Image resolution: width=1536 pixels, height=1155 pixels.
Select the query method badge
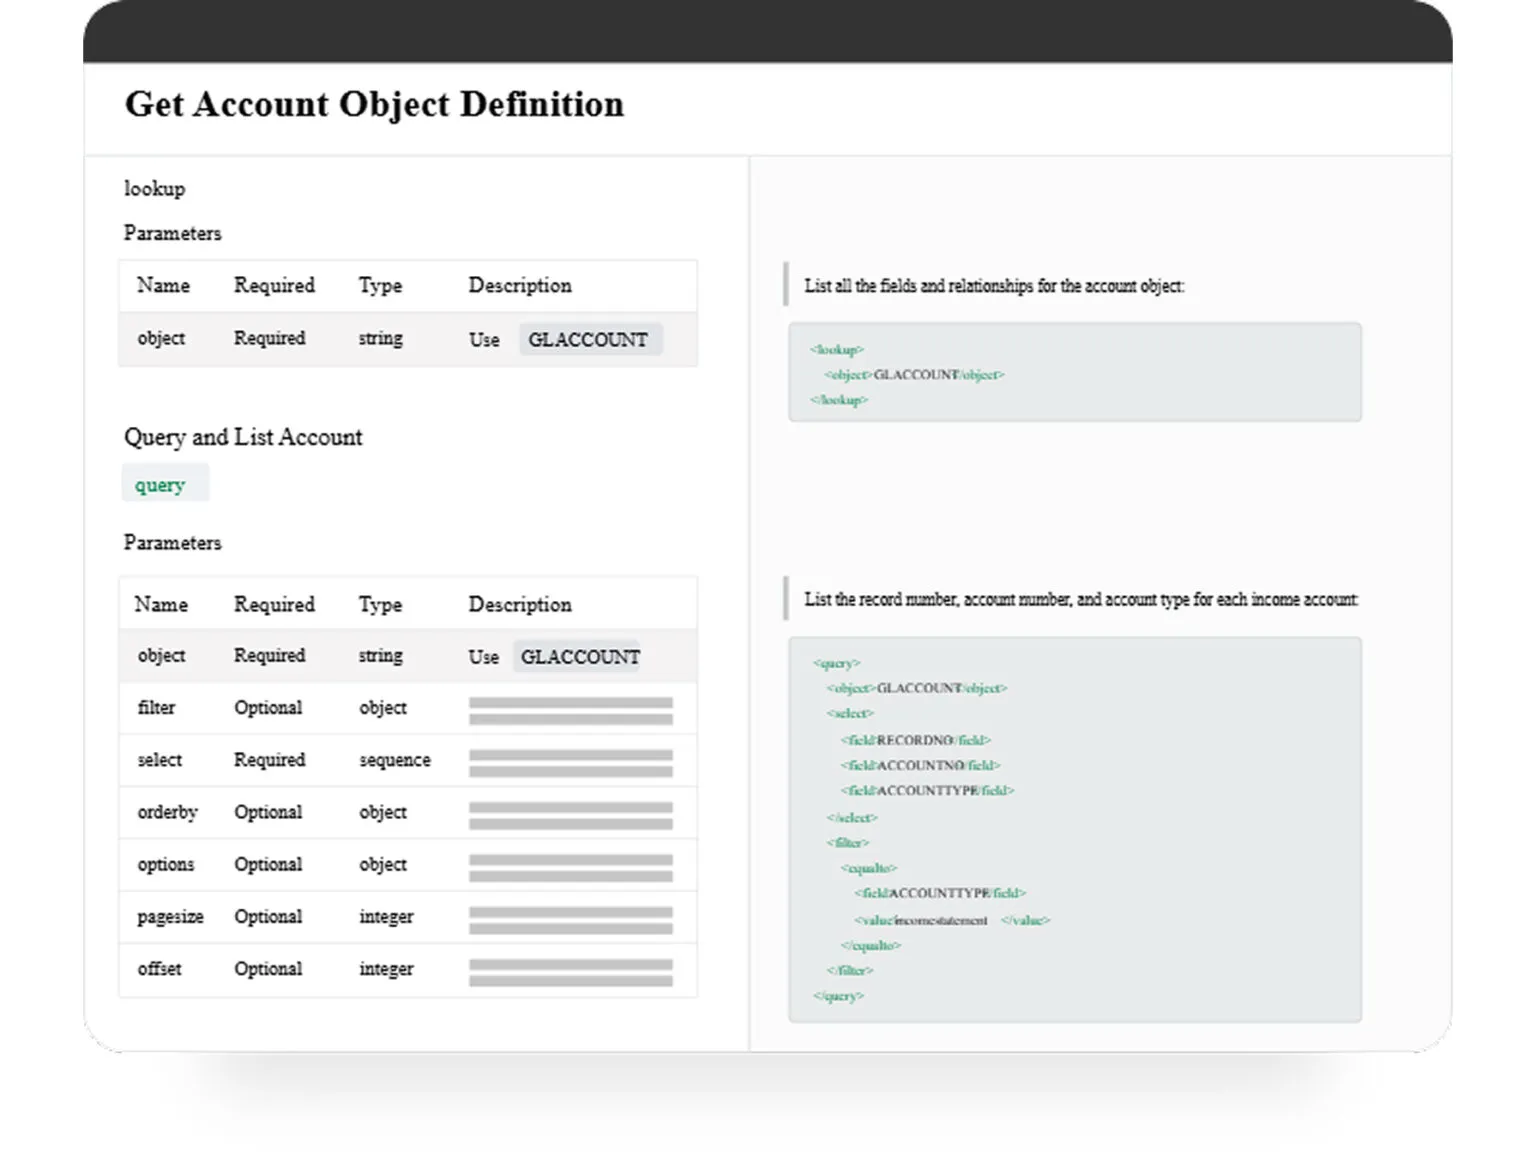point(164,483)
